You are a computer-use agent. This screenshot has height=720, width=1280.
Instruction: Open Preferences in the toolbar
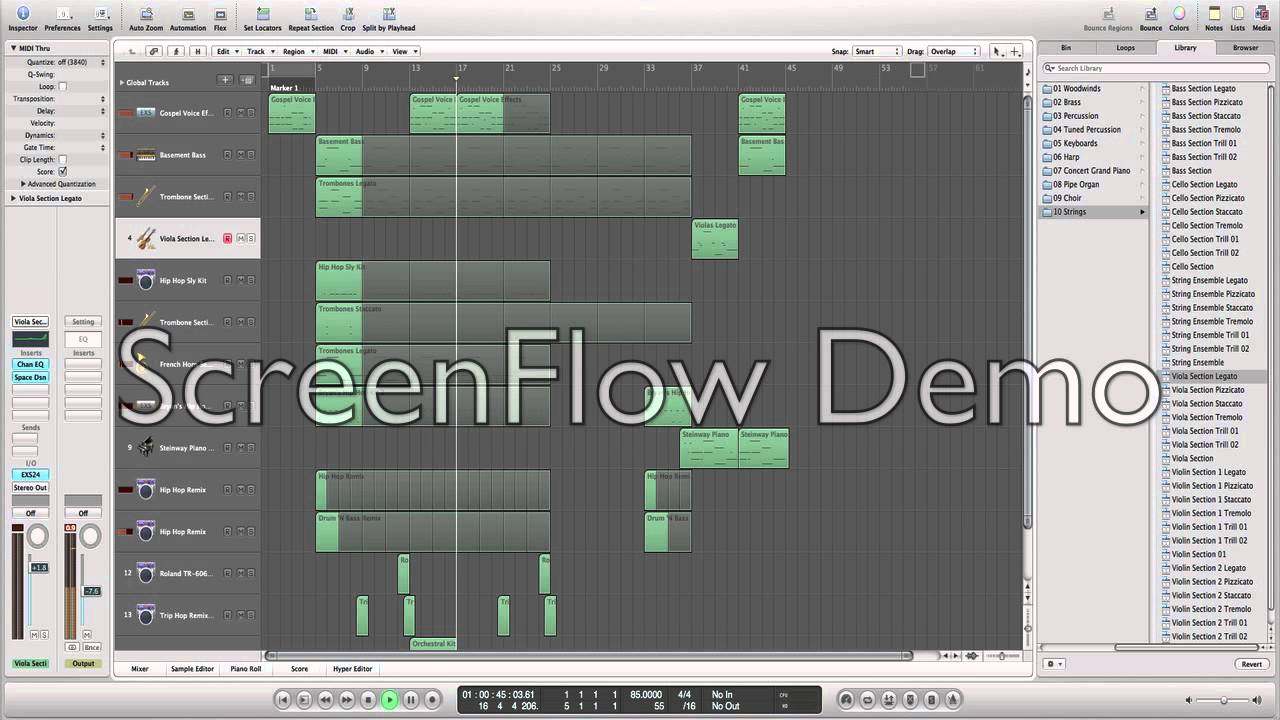(62, 17)
